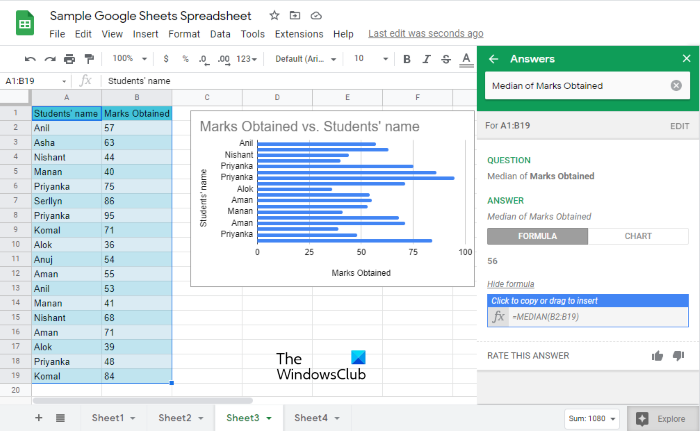Open the name box A1:B19 dropdown

(64, 81)
